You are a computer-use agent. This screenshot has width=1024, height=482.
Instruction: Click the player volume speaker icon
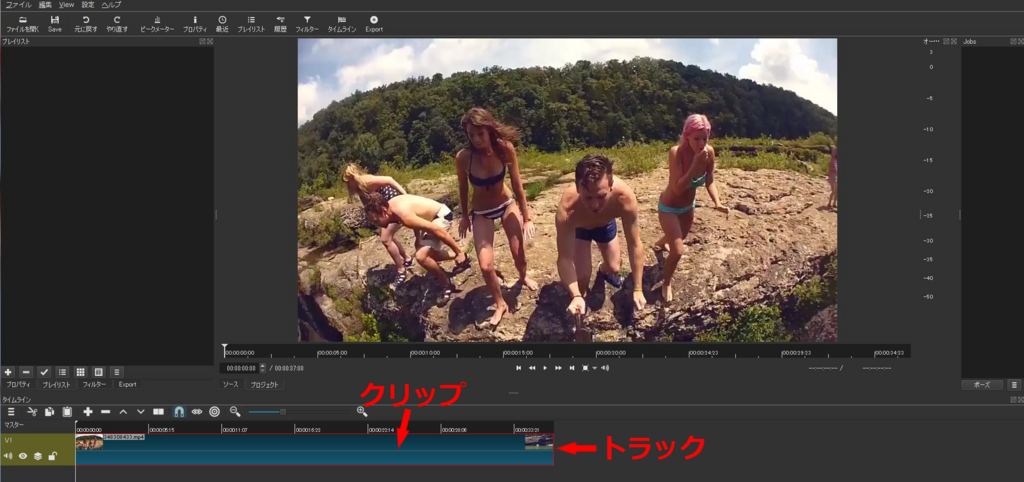[x=605, y=368]
